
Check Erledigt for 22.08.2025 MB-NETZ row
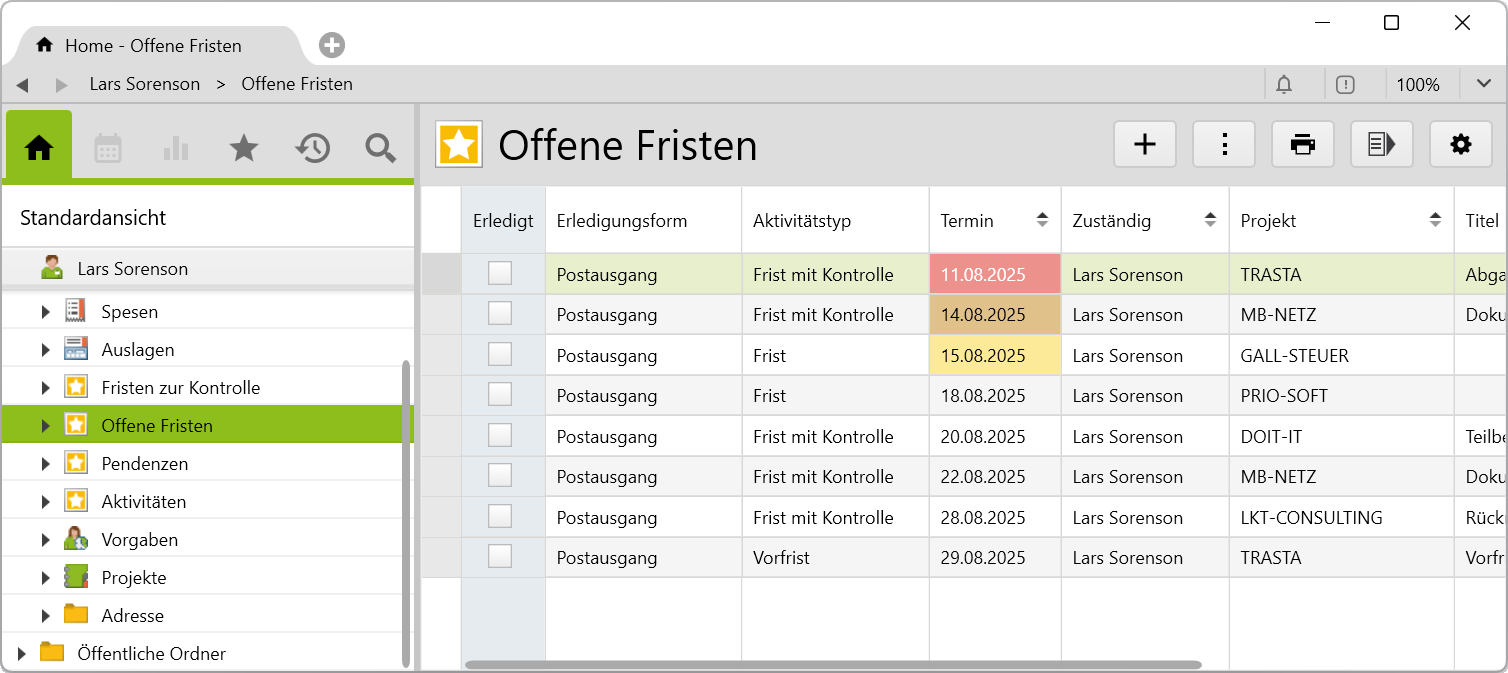500,475
